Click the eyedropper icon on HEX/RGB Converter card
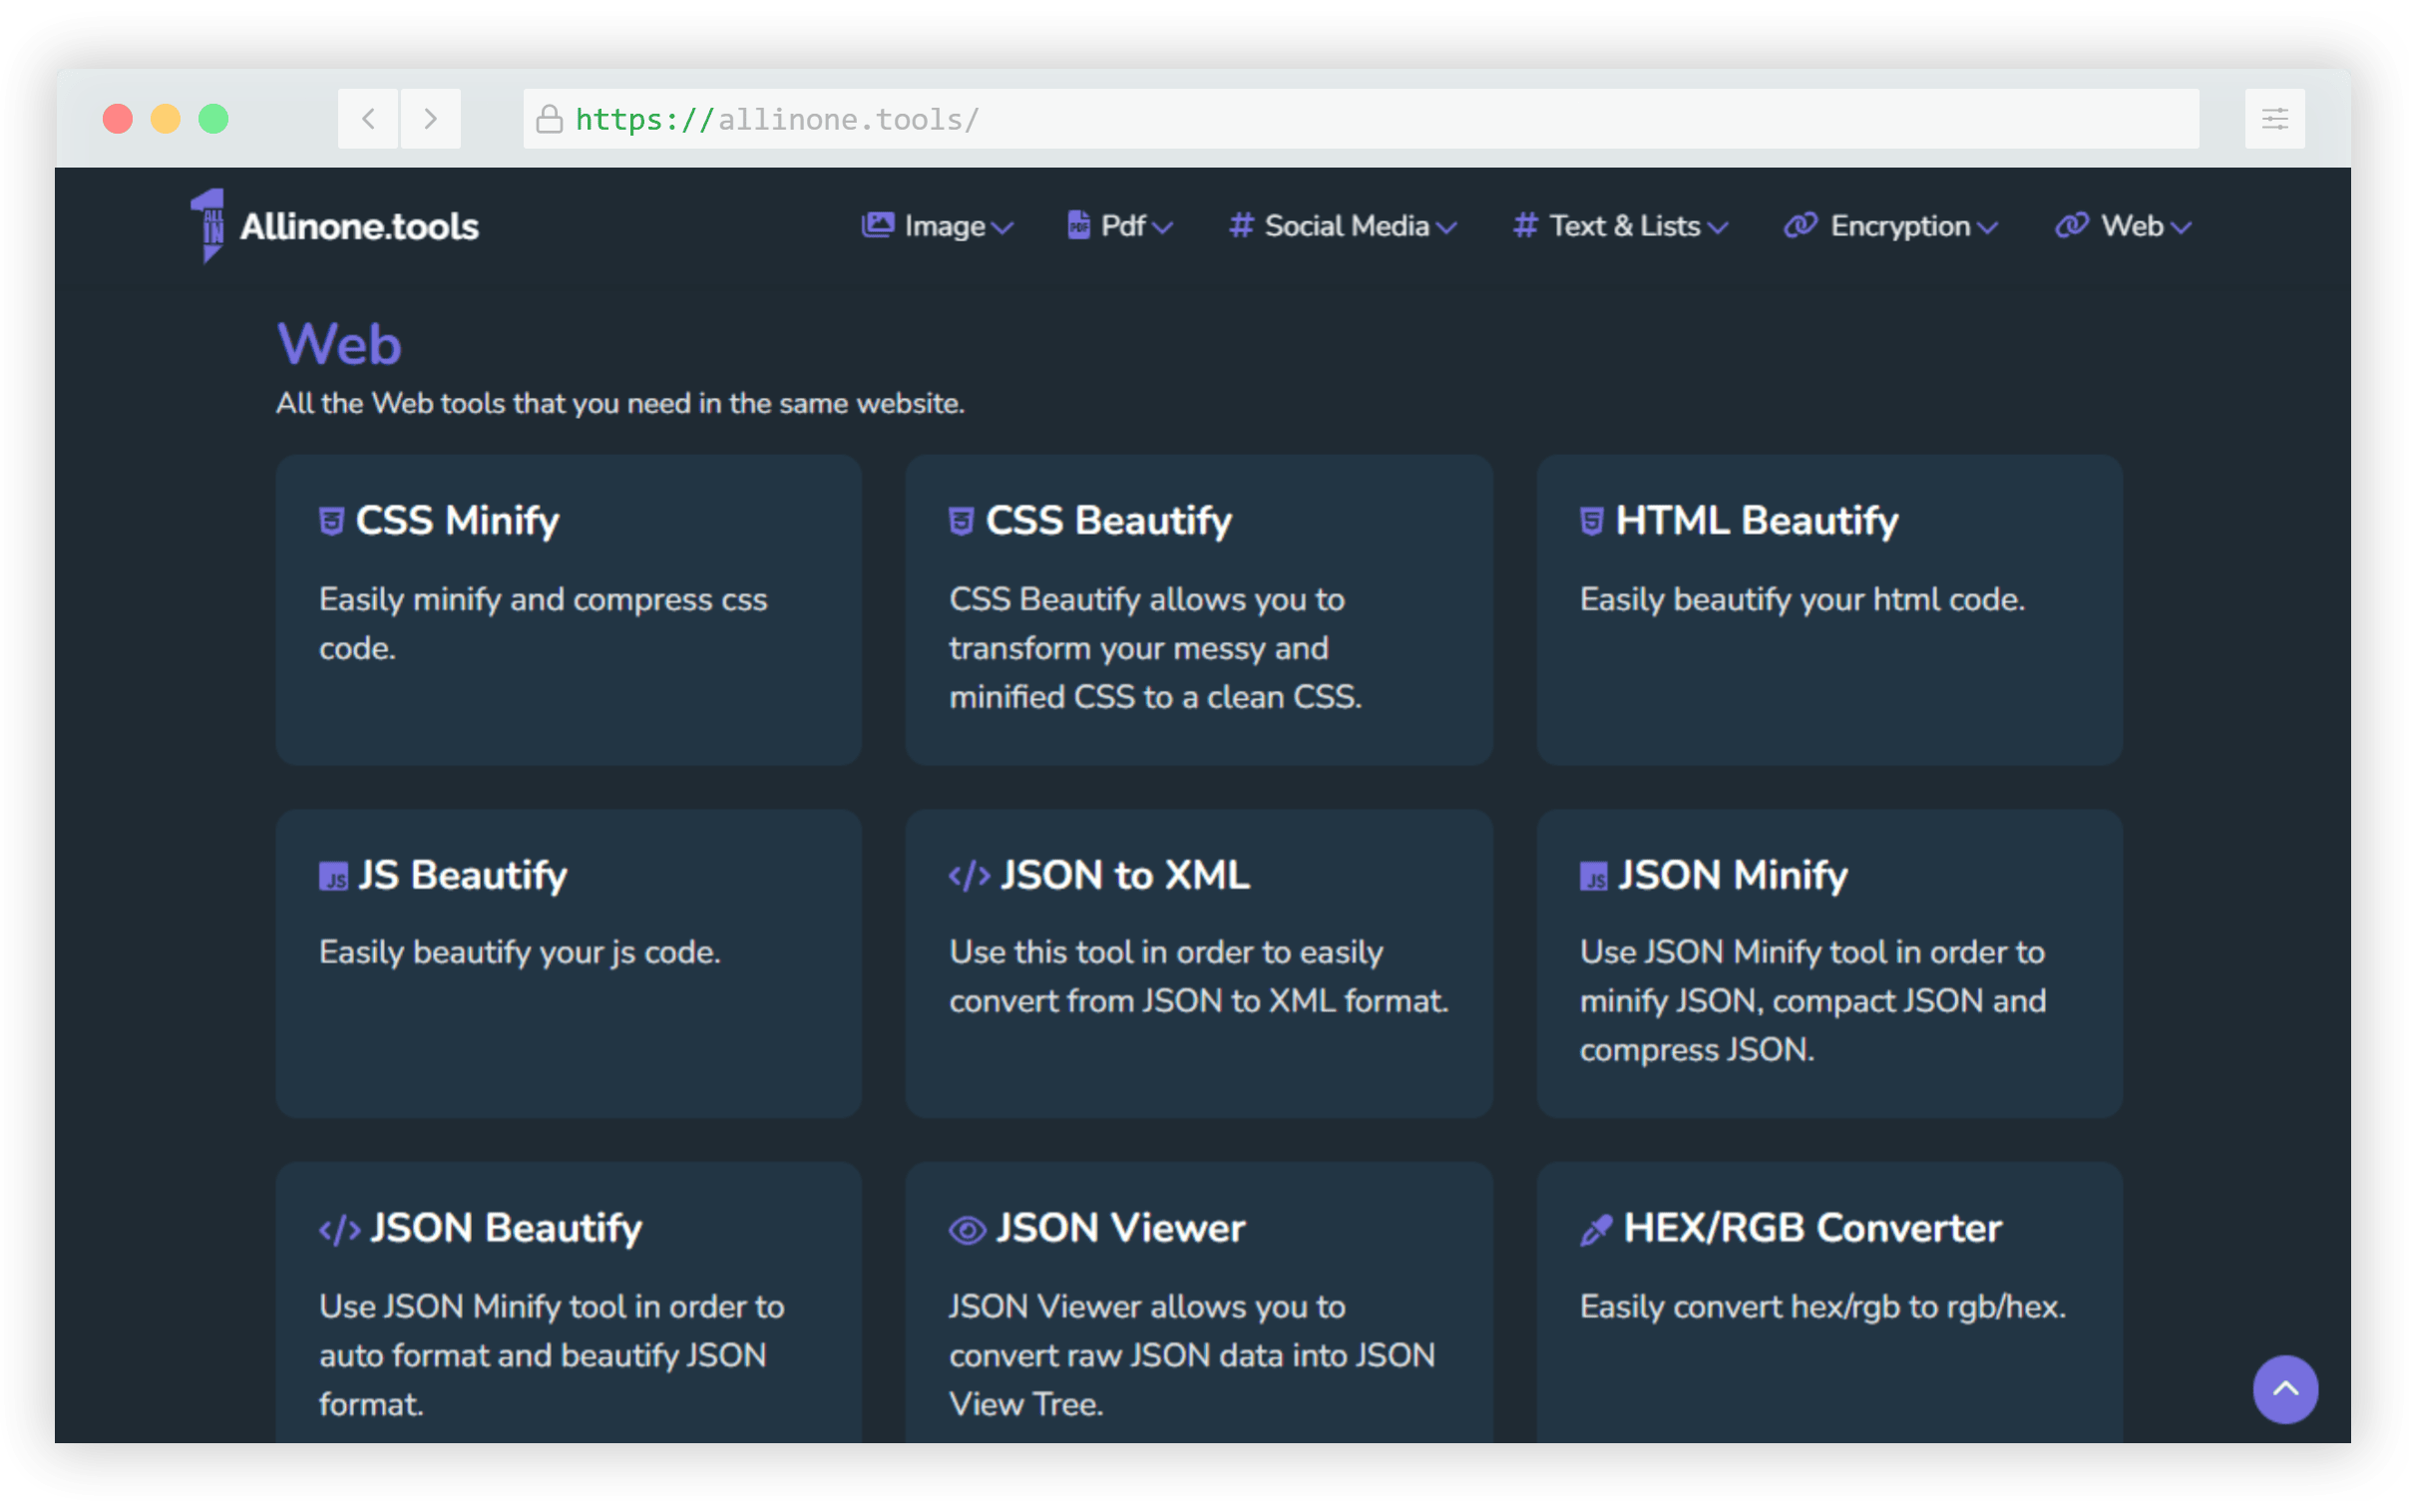 (x=1594, y=1228)
